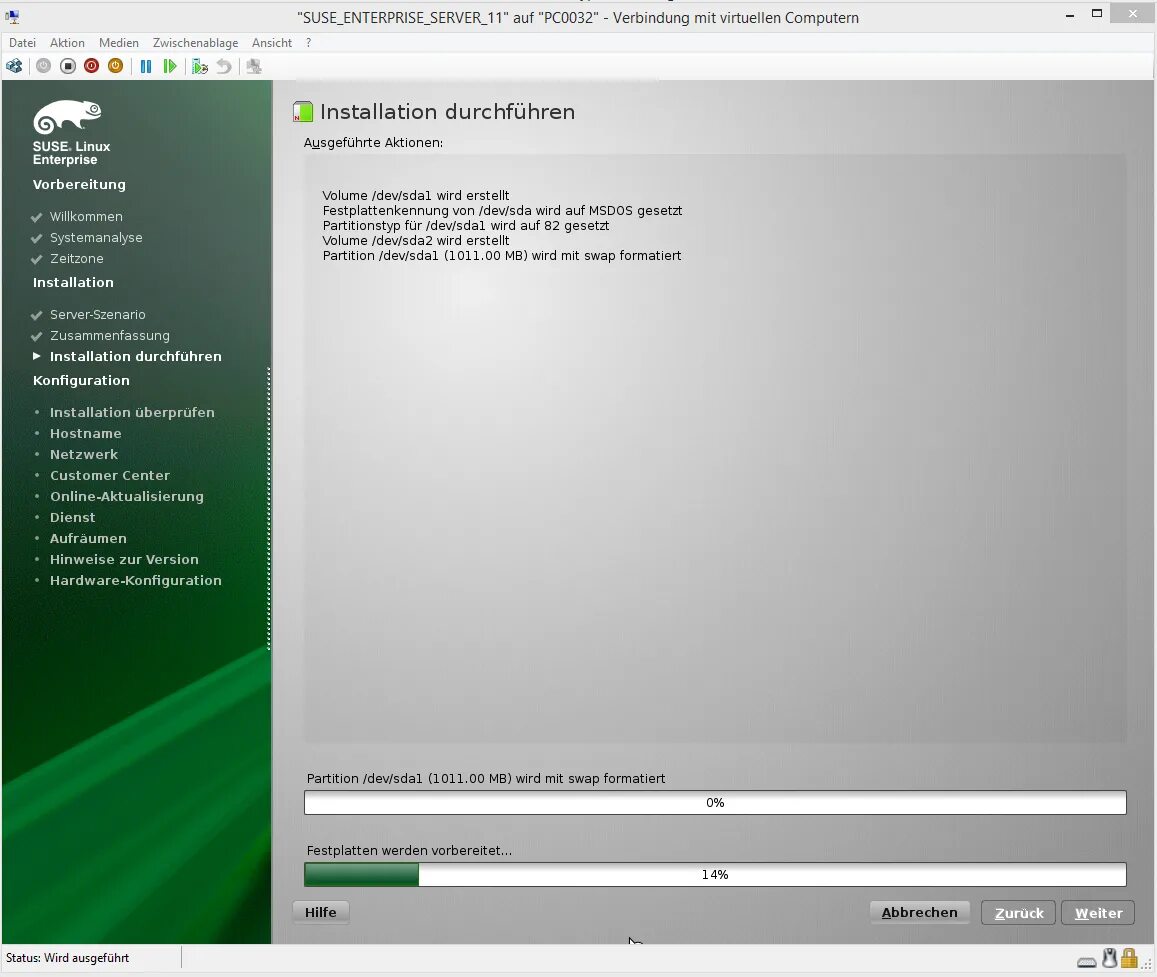Click 'Festplatten werden vorbereitet...' label

pyautogui.click(x=409, y=850)
